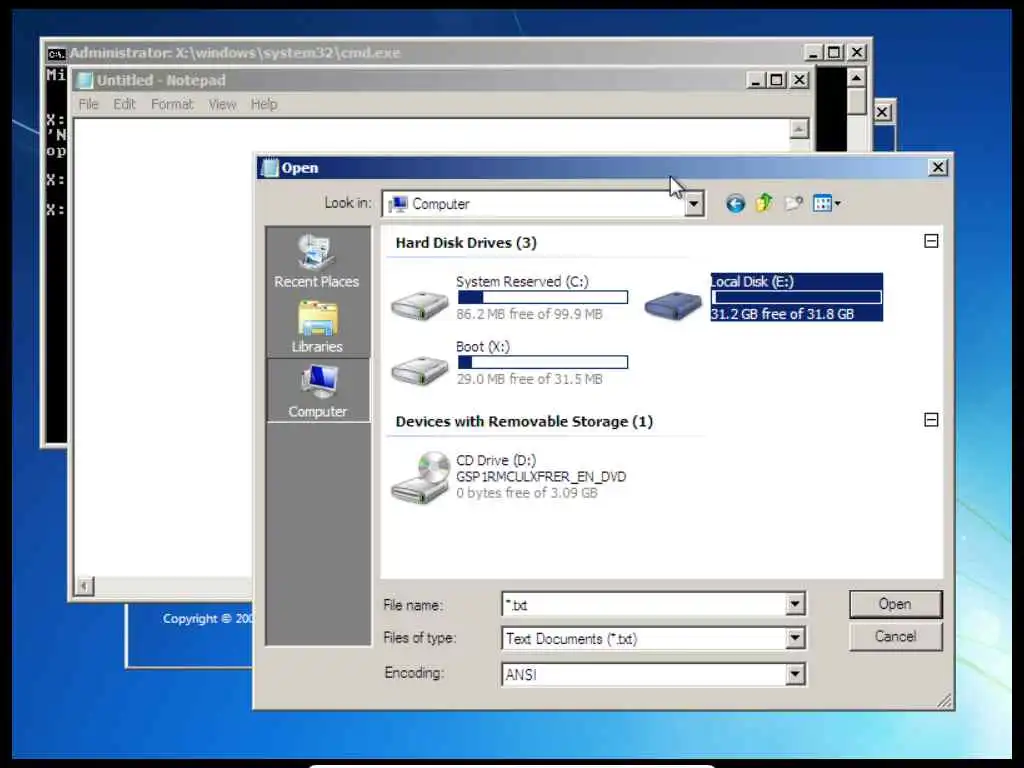Click the Computer icon in Look in box
This screenshot has height=768, width=1024.
point(397,204)
